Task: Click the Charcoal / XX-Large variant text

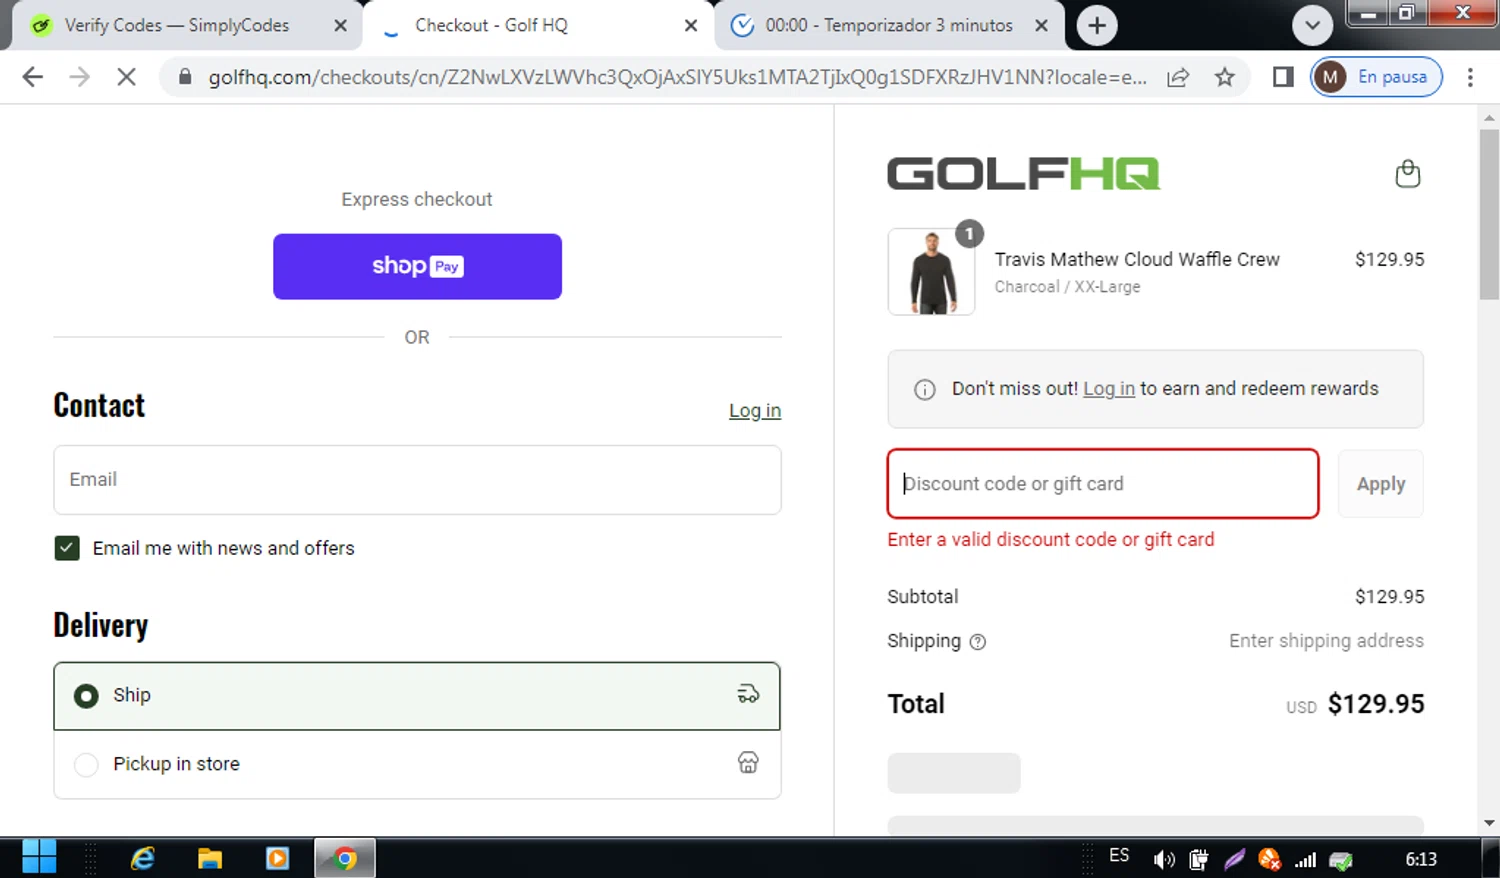Action: pos(1067,287)
